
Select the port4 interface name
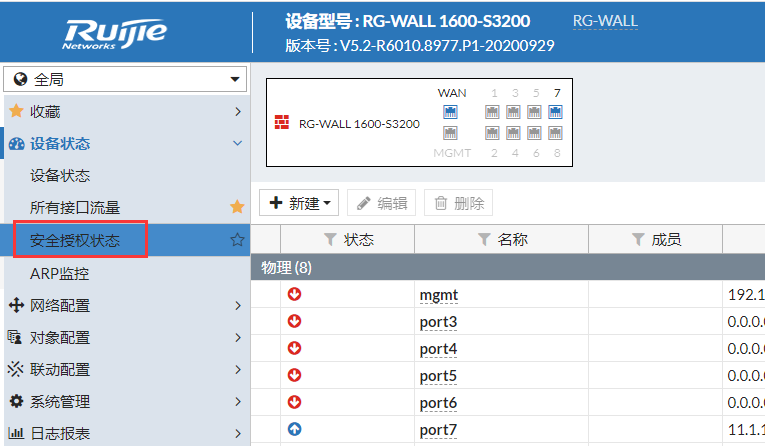[x=438, y=349]
